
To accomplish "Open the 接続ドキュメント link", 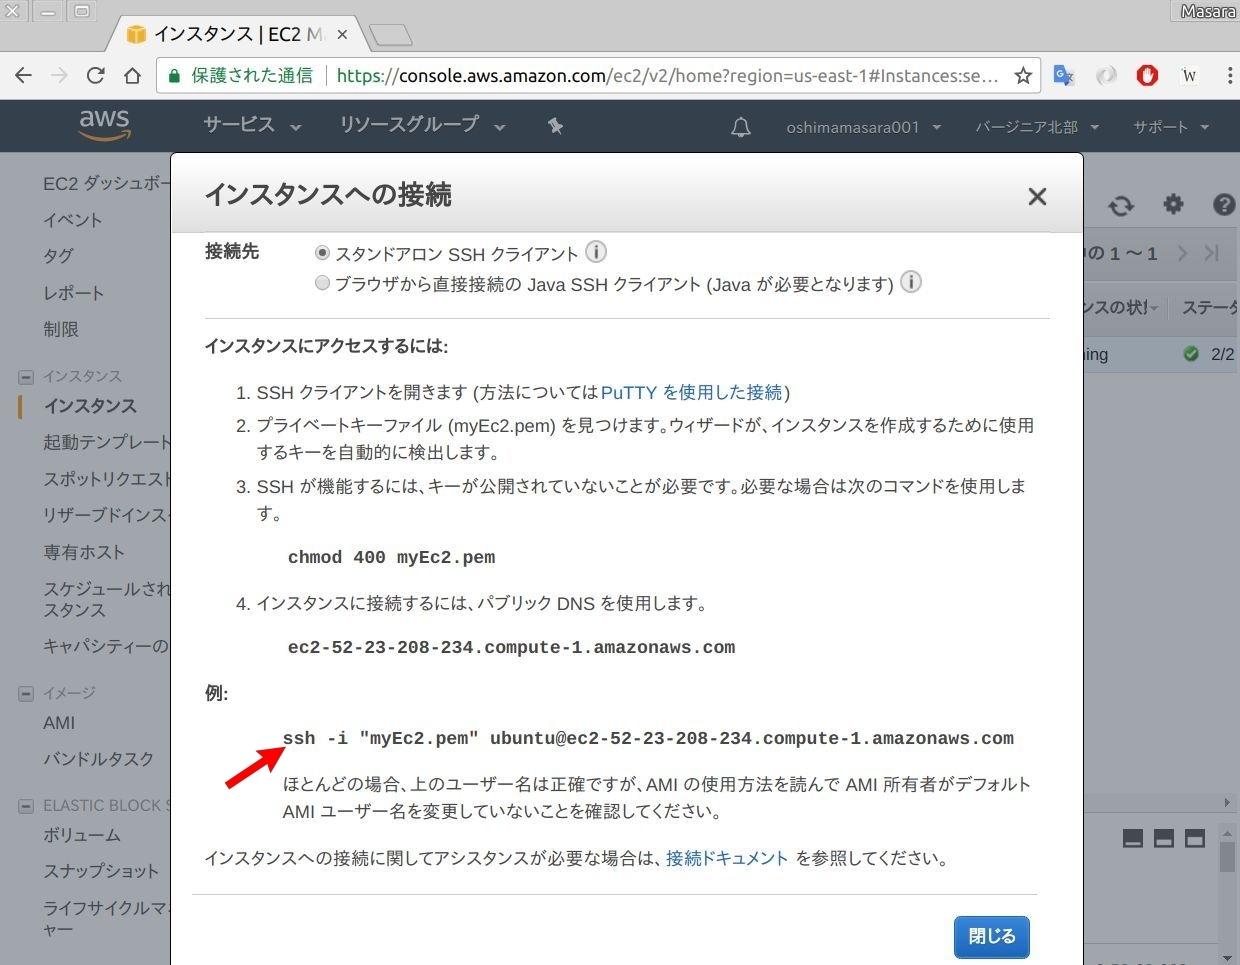I will [x=727, y=858].
